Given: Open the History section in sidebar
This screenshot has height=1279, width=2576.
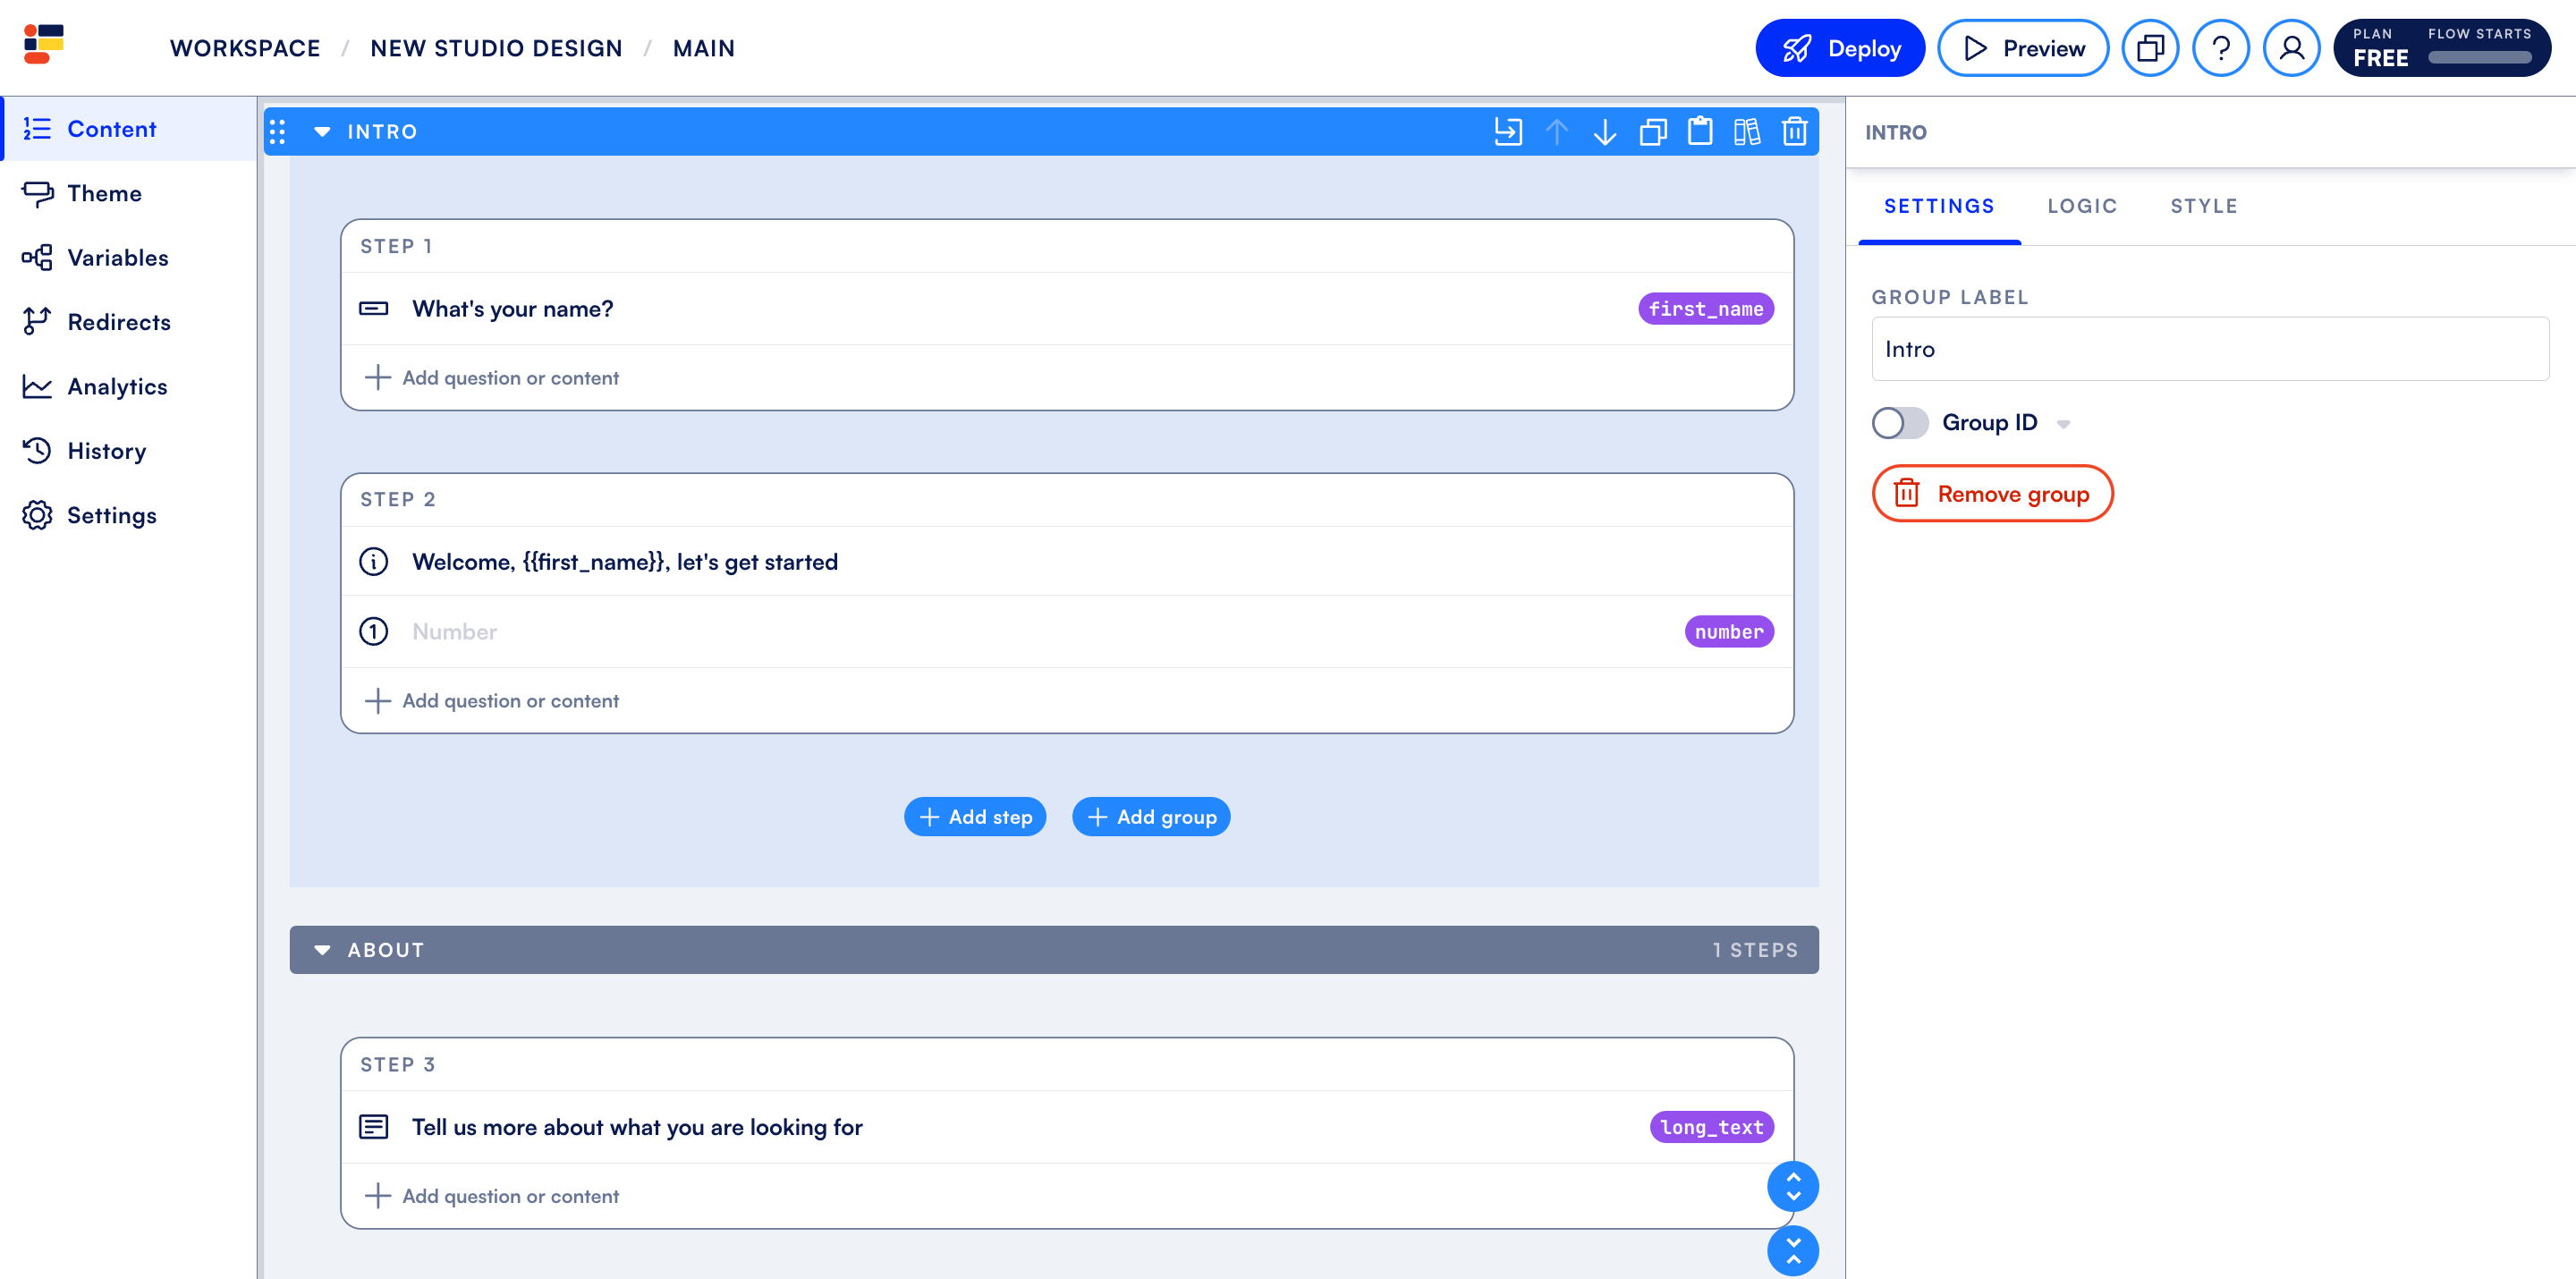Looking at the screenshot, I should click(x=130, y=451).
